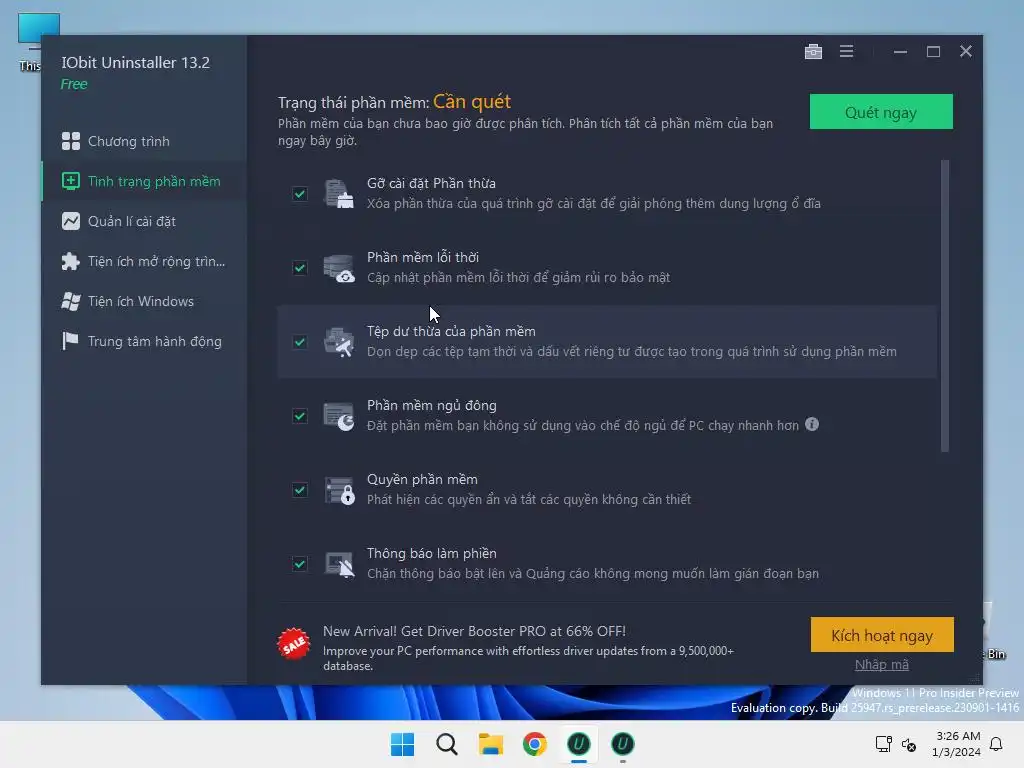This screenshot has width=1024, height=768.
Task: Click the Chương trình grid icon
Action: point(71,141)
